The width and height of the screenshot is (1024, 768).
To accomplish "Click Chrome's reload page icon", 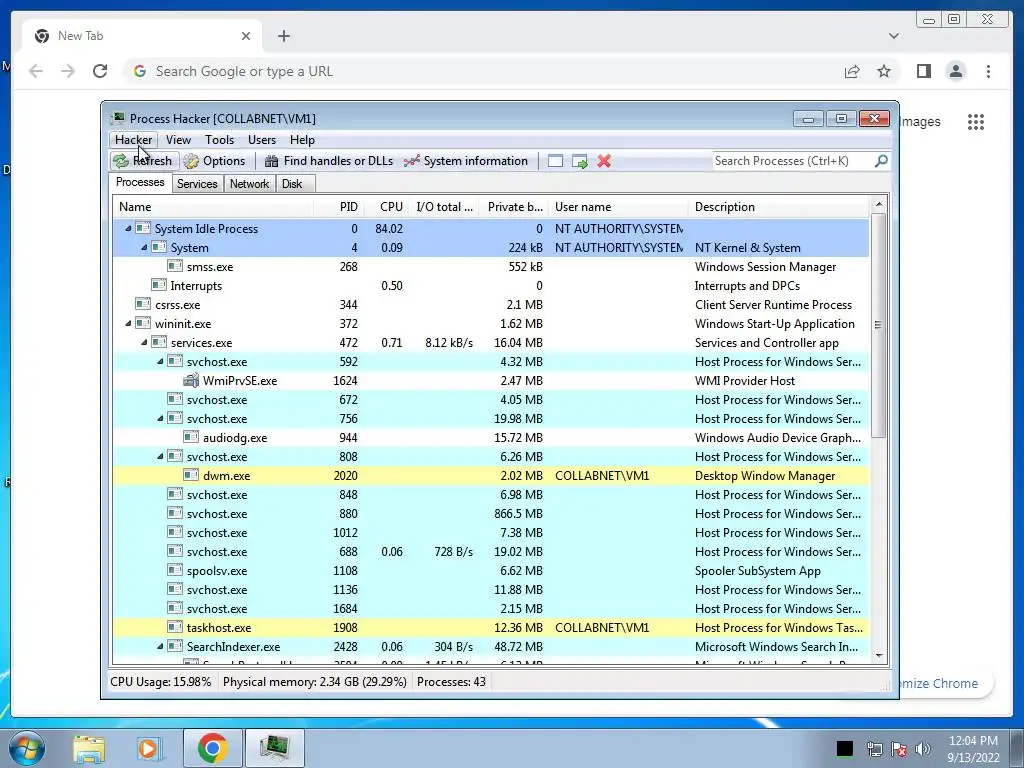I will click(x=100, y=71).
